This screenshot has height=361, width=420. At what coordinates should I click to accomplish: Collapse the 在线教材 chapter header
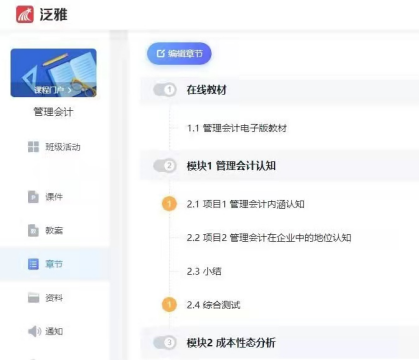coord(279,90)
